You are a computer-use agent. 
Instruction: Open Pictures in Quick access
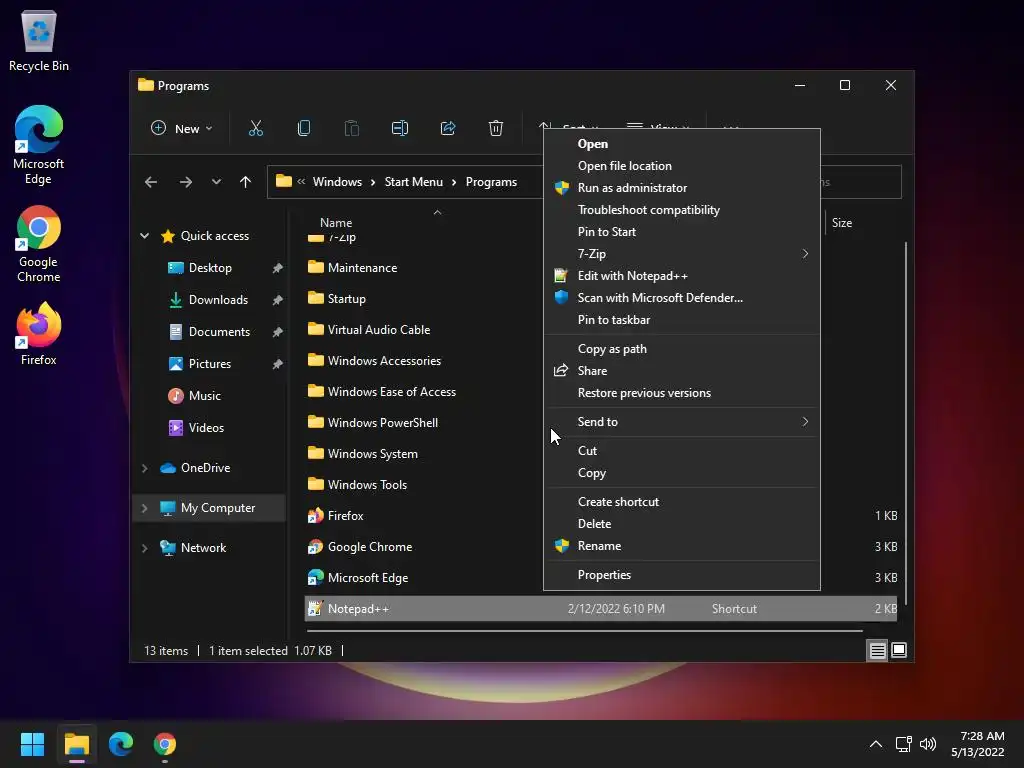[210, 364]
